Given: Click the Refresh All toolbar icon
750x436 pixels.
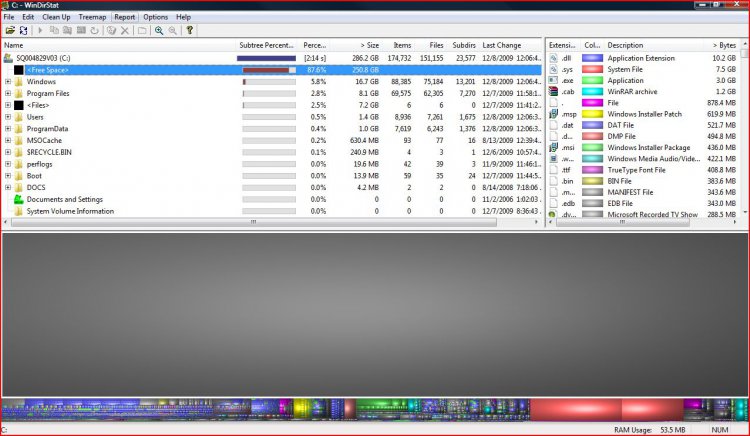Looking at the screenshot, I should (x=23, y=31).
